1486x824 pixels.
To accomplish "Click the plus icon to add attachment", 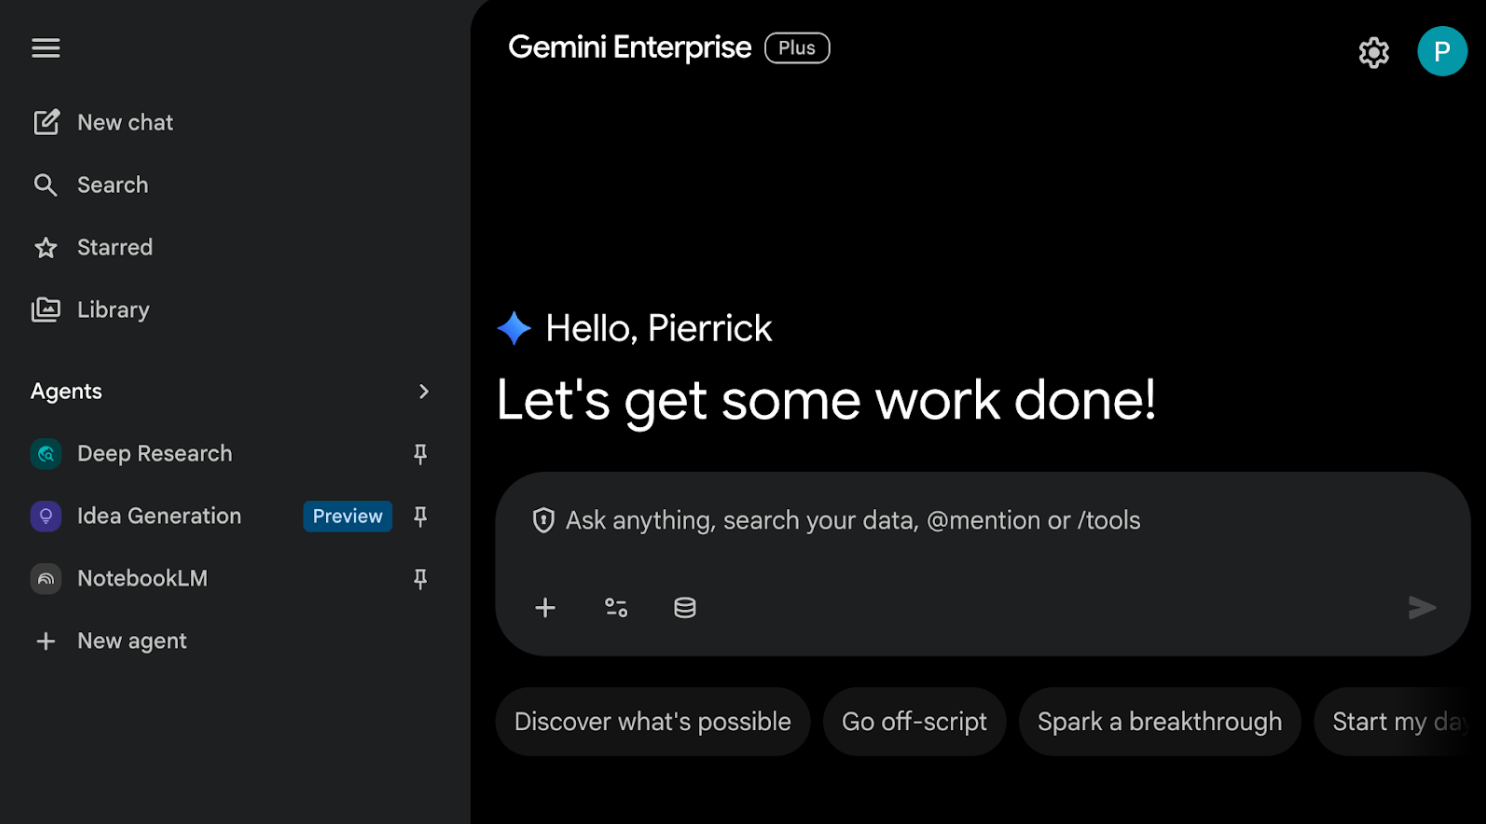I will tap(545, 608).
